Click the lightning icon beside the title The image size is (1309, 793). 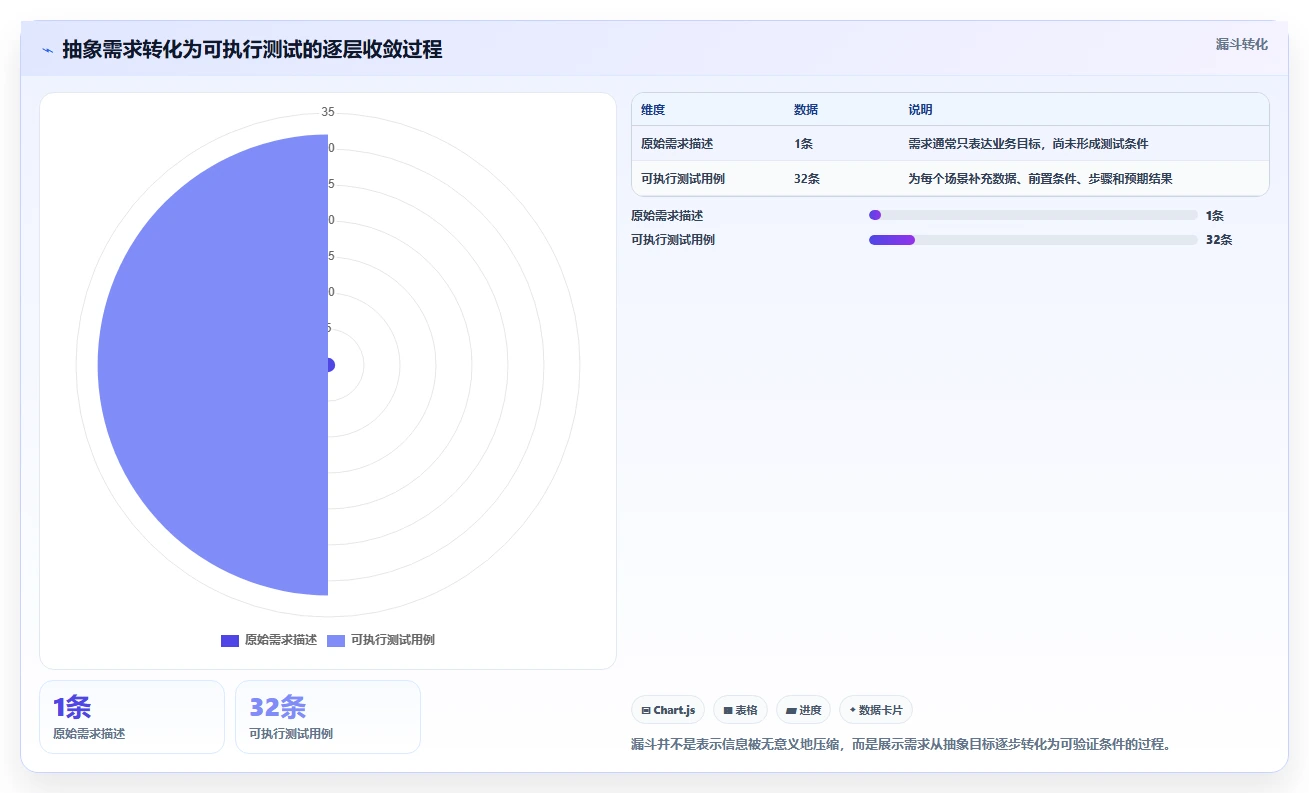pos(47,50)
